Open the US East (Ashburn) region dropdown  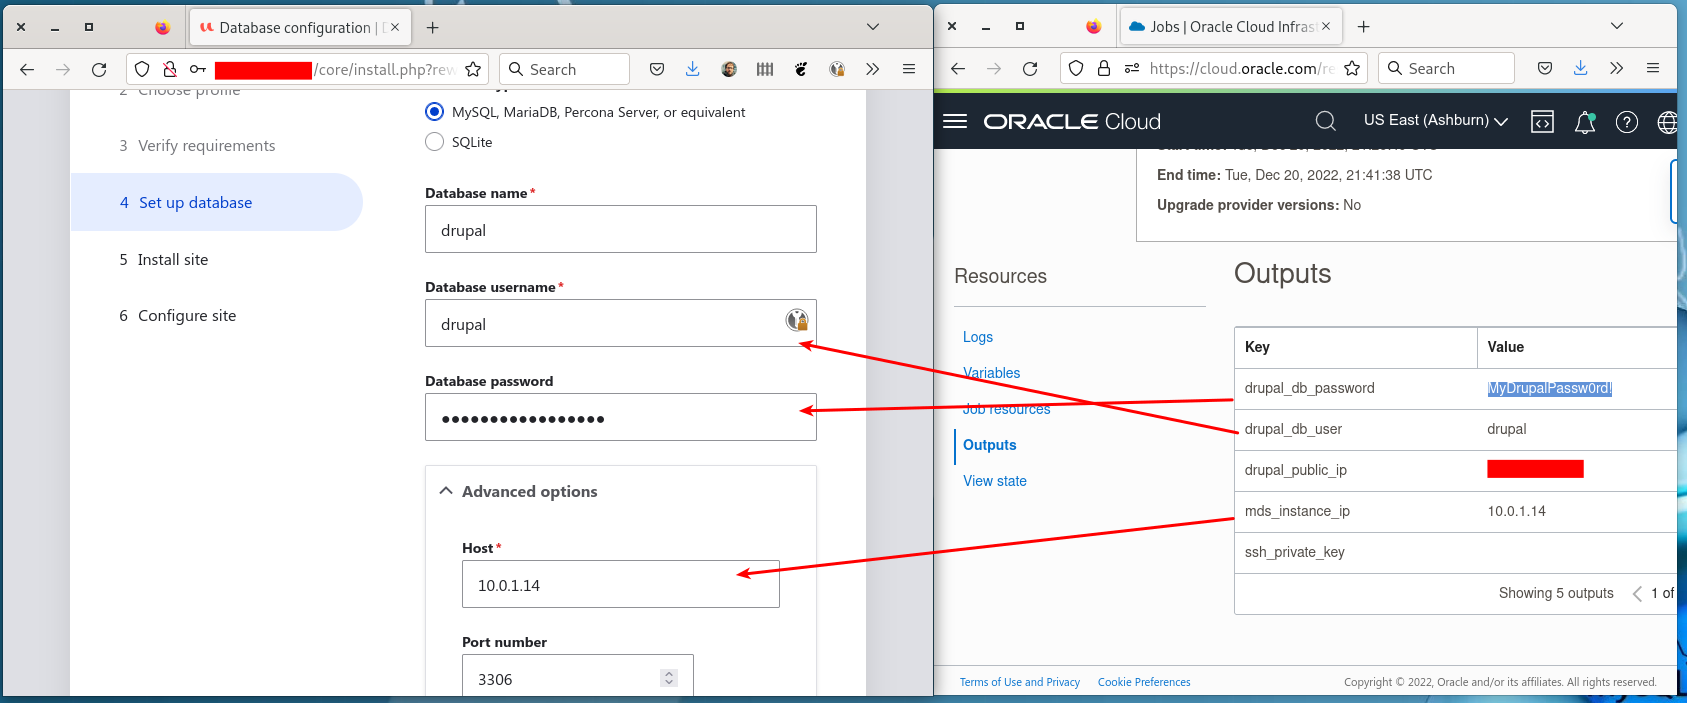click(x=1435, y=120)
